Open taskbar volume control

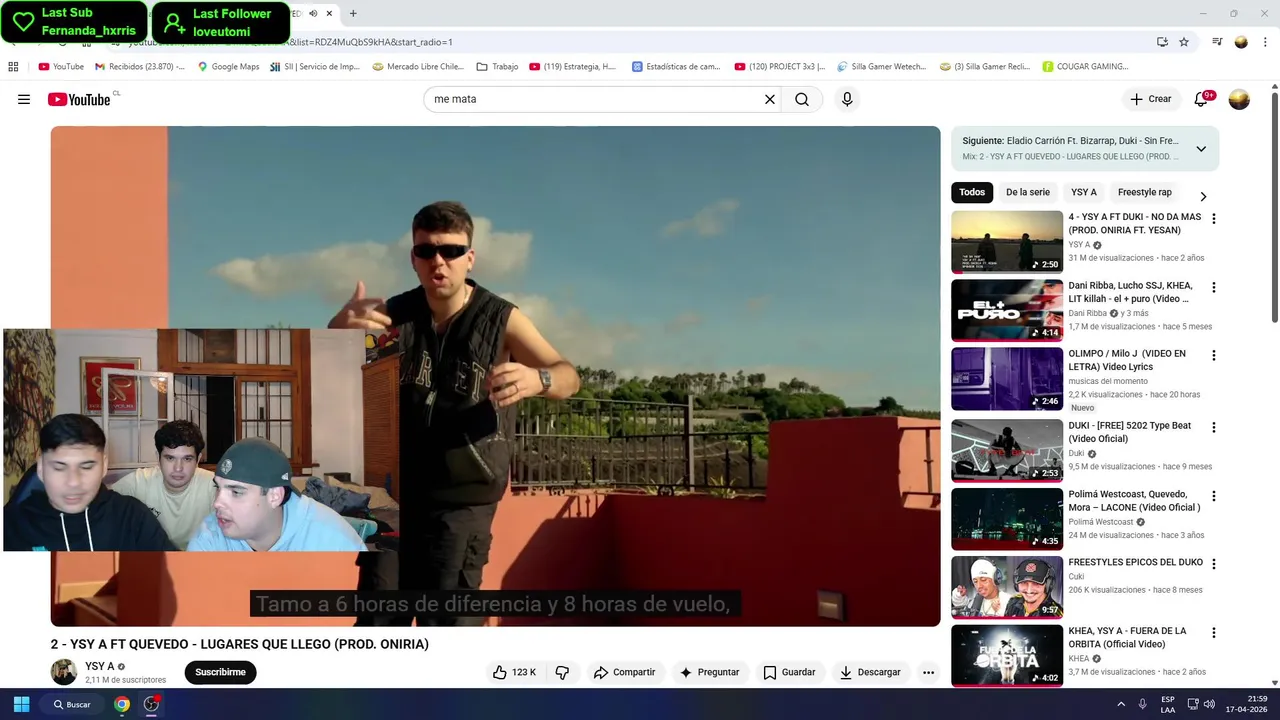click(x=1209, y=704)
